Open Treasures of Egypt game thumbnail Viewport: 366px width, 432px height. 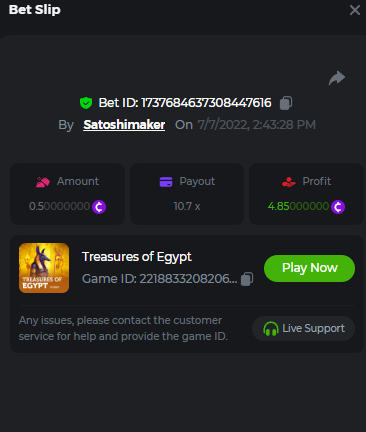pyautogui.click(x=44, y=268)
